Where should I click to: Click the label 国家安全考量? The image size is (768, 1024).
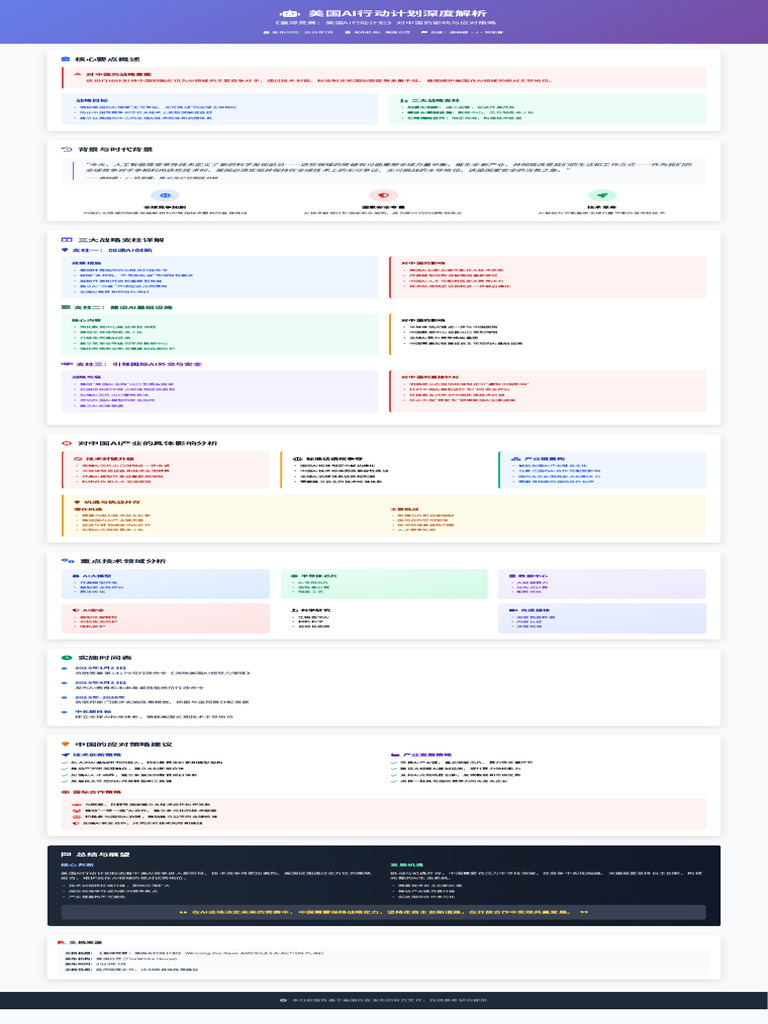coord(383,207)
